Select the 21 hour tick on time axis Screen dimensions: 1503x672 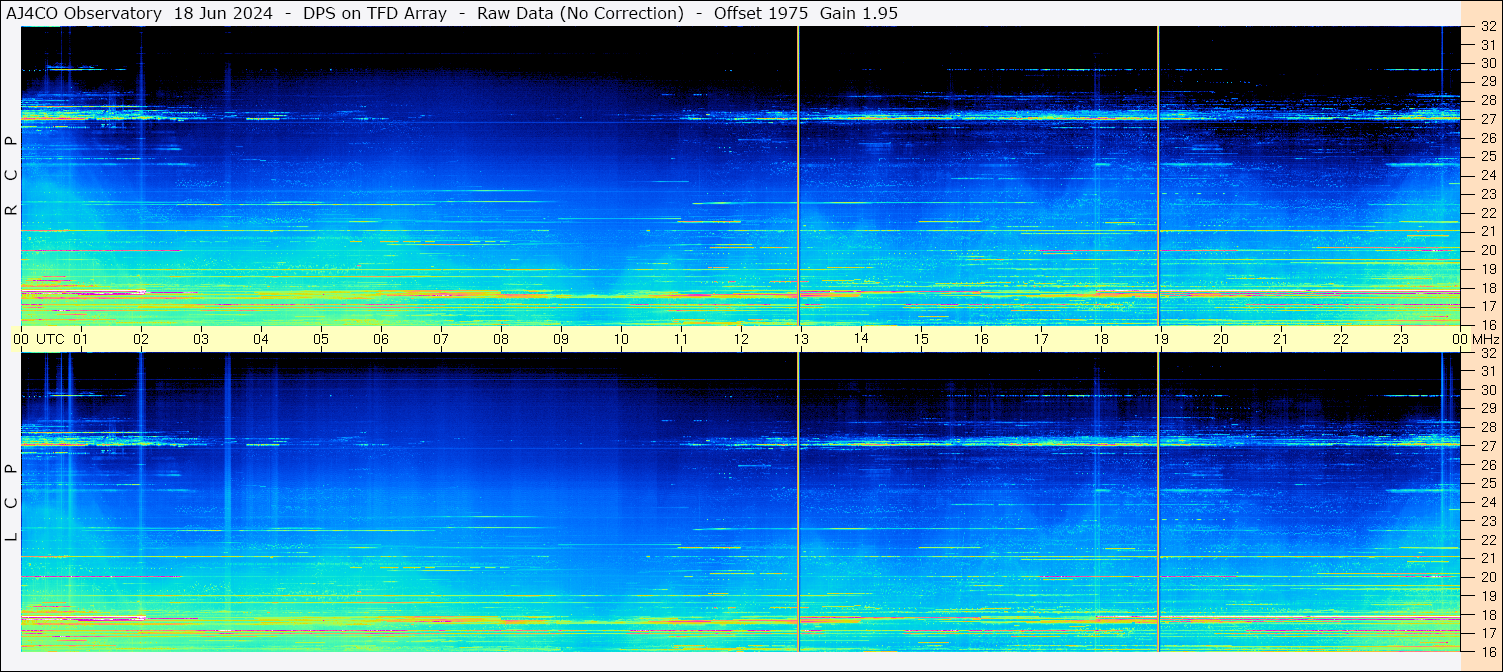coord(1281,339)
